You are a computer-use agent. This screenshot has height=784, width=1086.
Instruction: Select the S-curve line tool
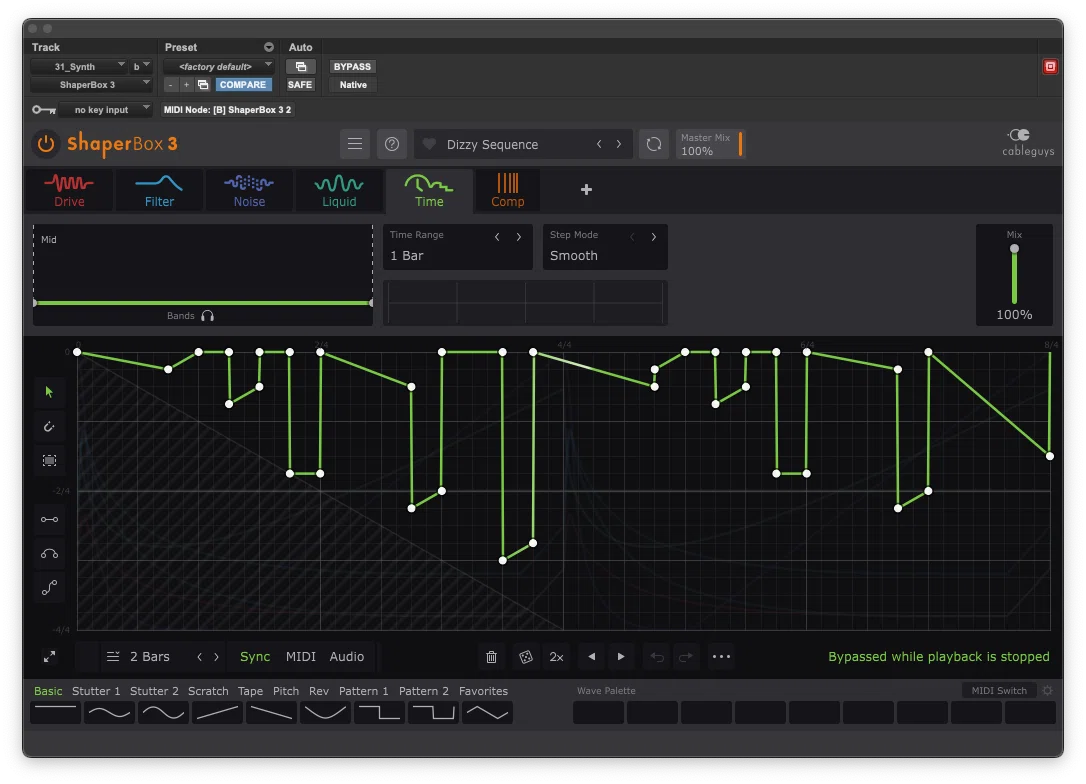point(49,587)
